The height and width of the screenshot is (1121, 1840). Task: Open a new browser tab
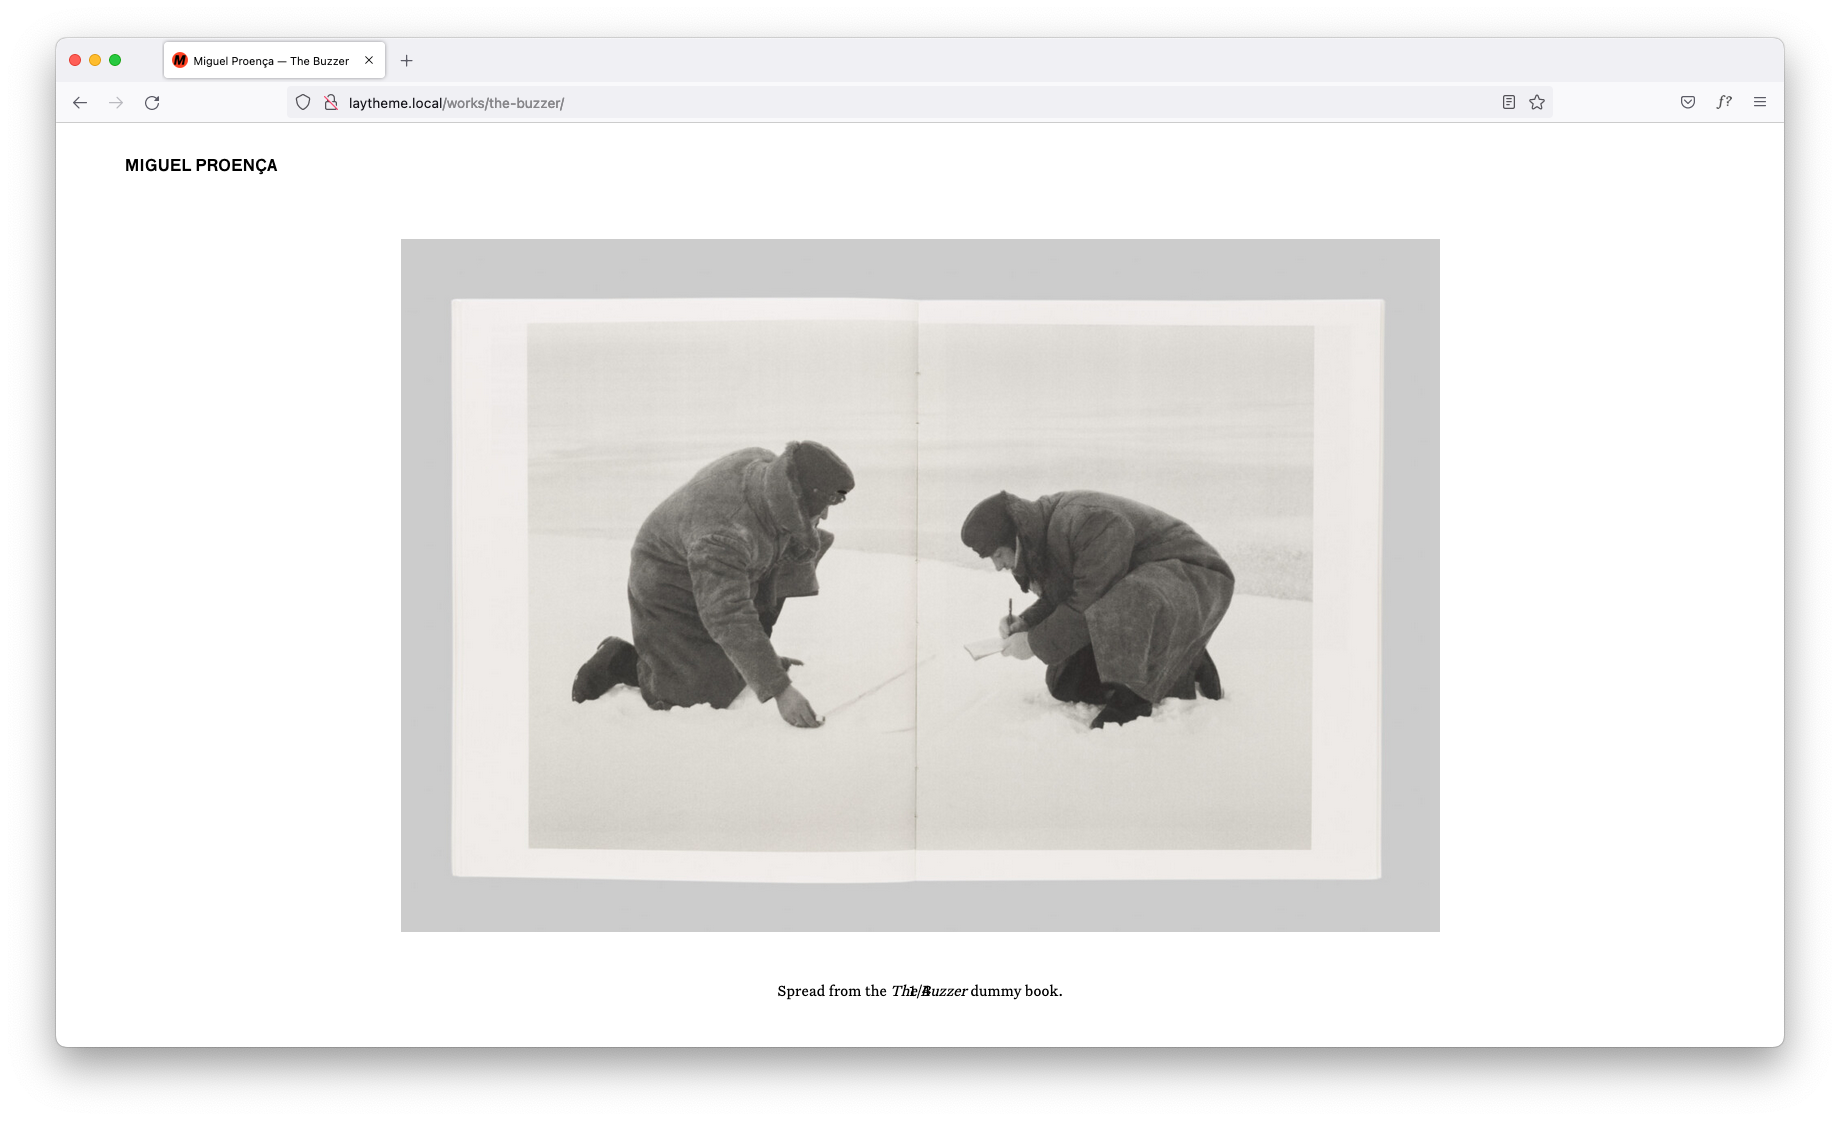tap(406, 61)
